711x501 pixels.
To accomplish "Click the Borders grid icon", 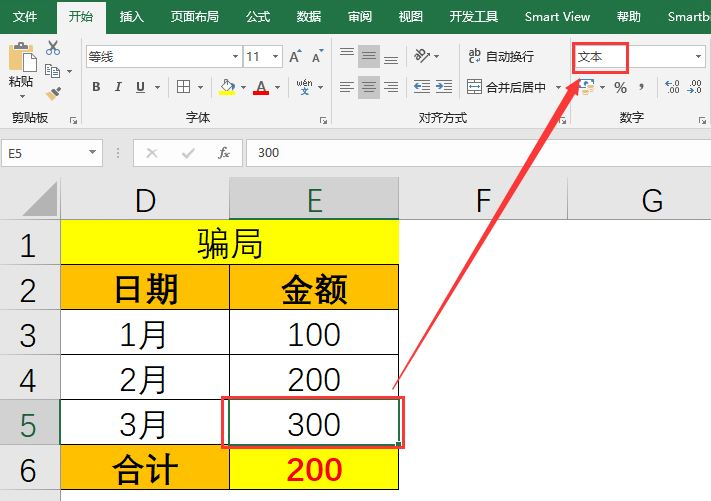I will (183, 87).
